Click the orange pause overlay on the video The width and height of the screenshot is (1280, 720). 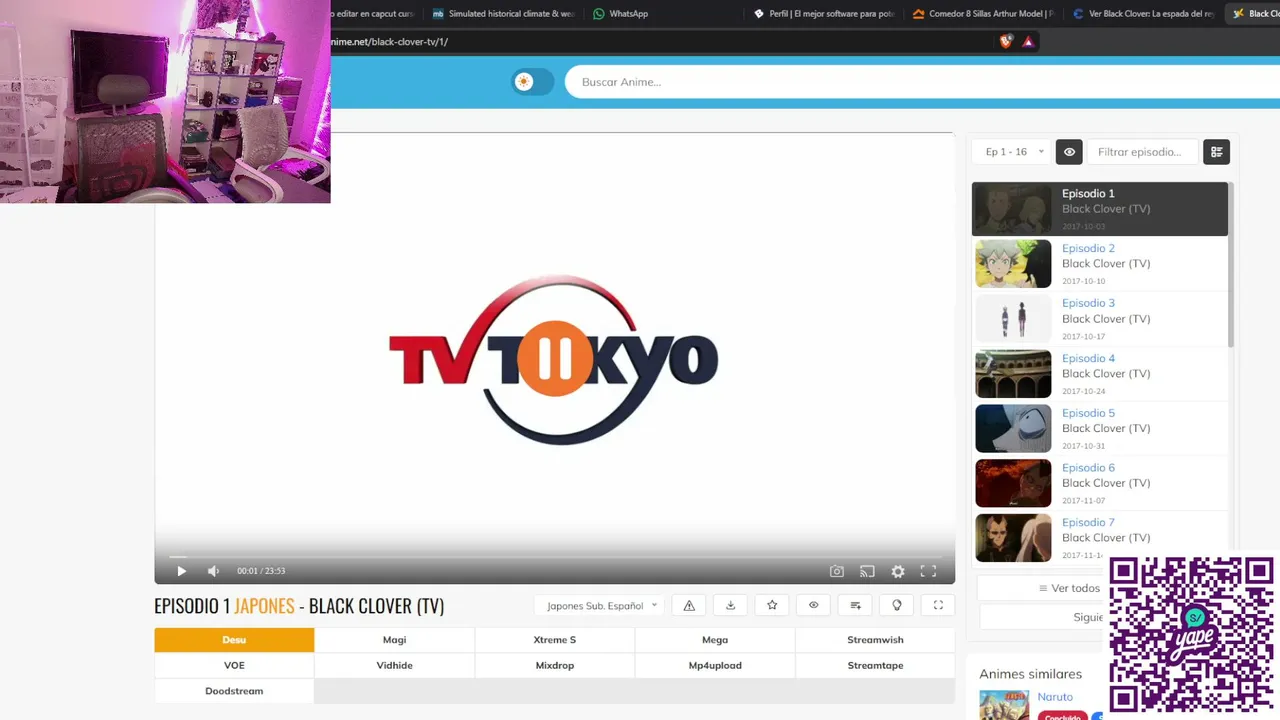click(554, 359)
